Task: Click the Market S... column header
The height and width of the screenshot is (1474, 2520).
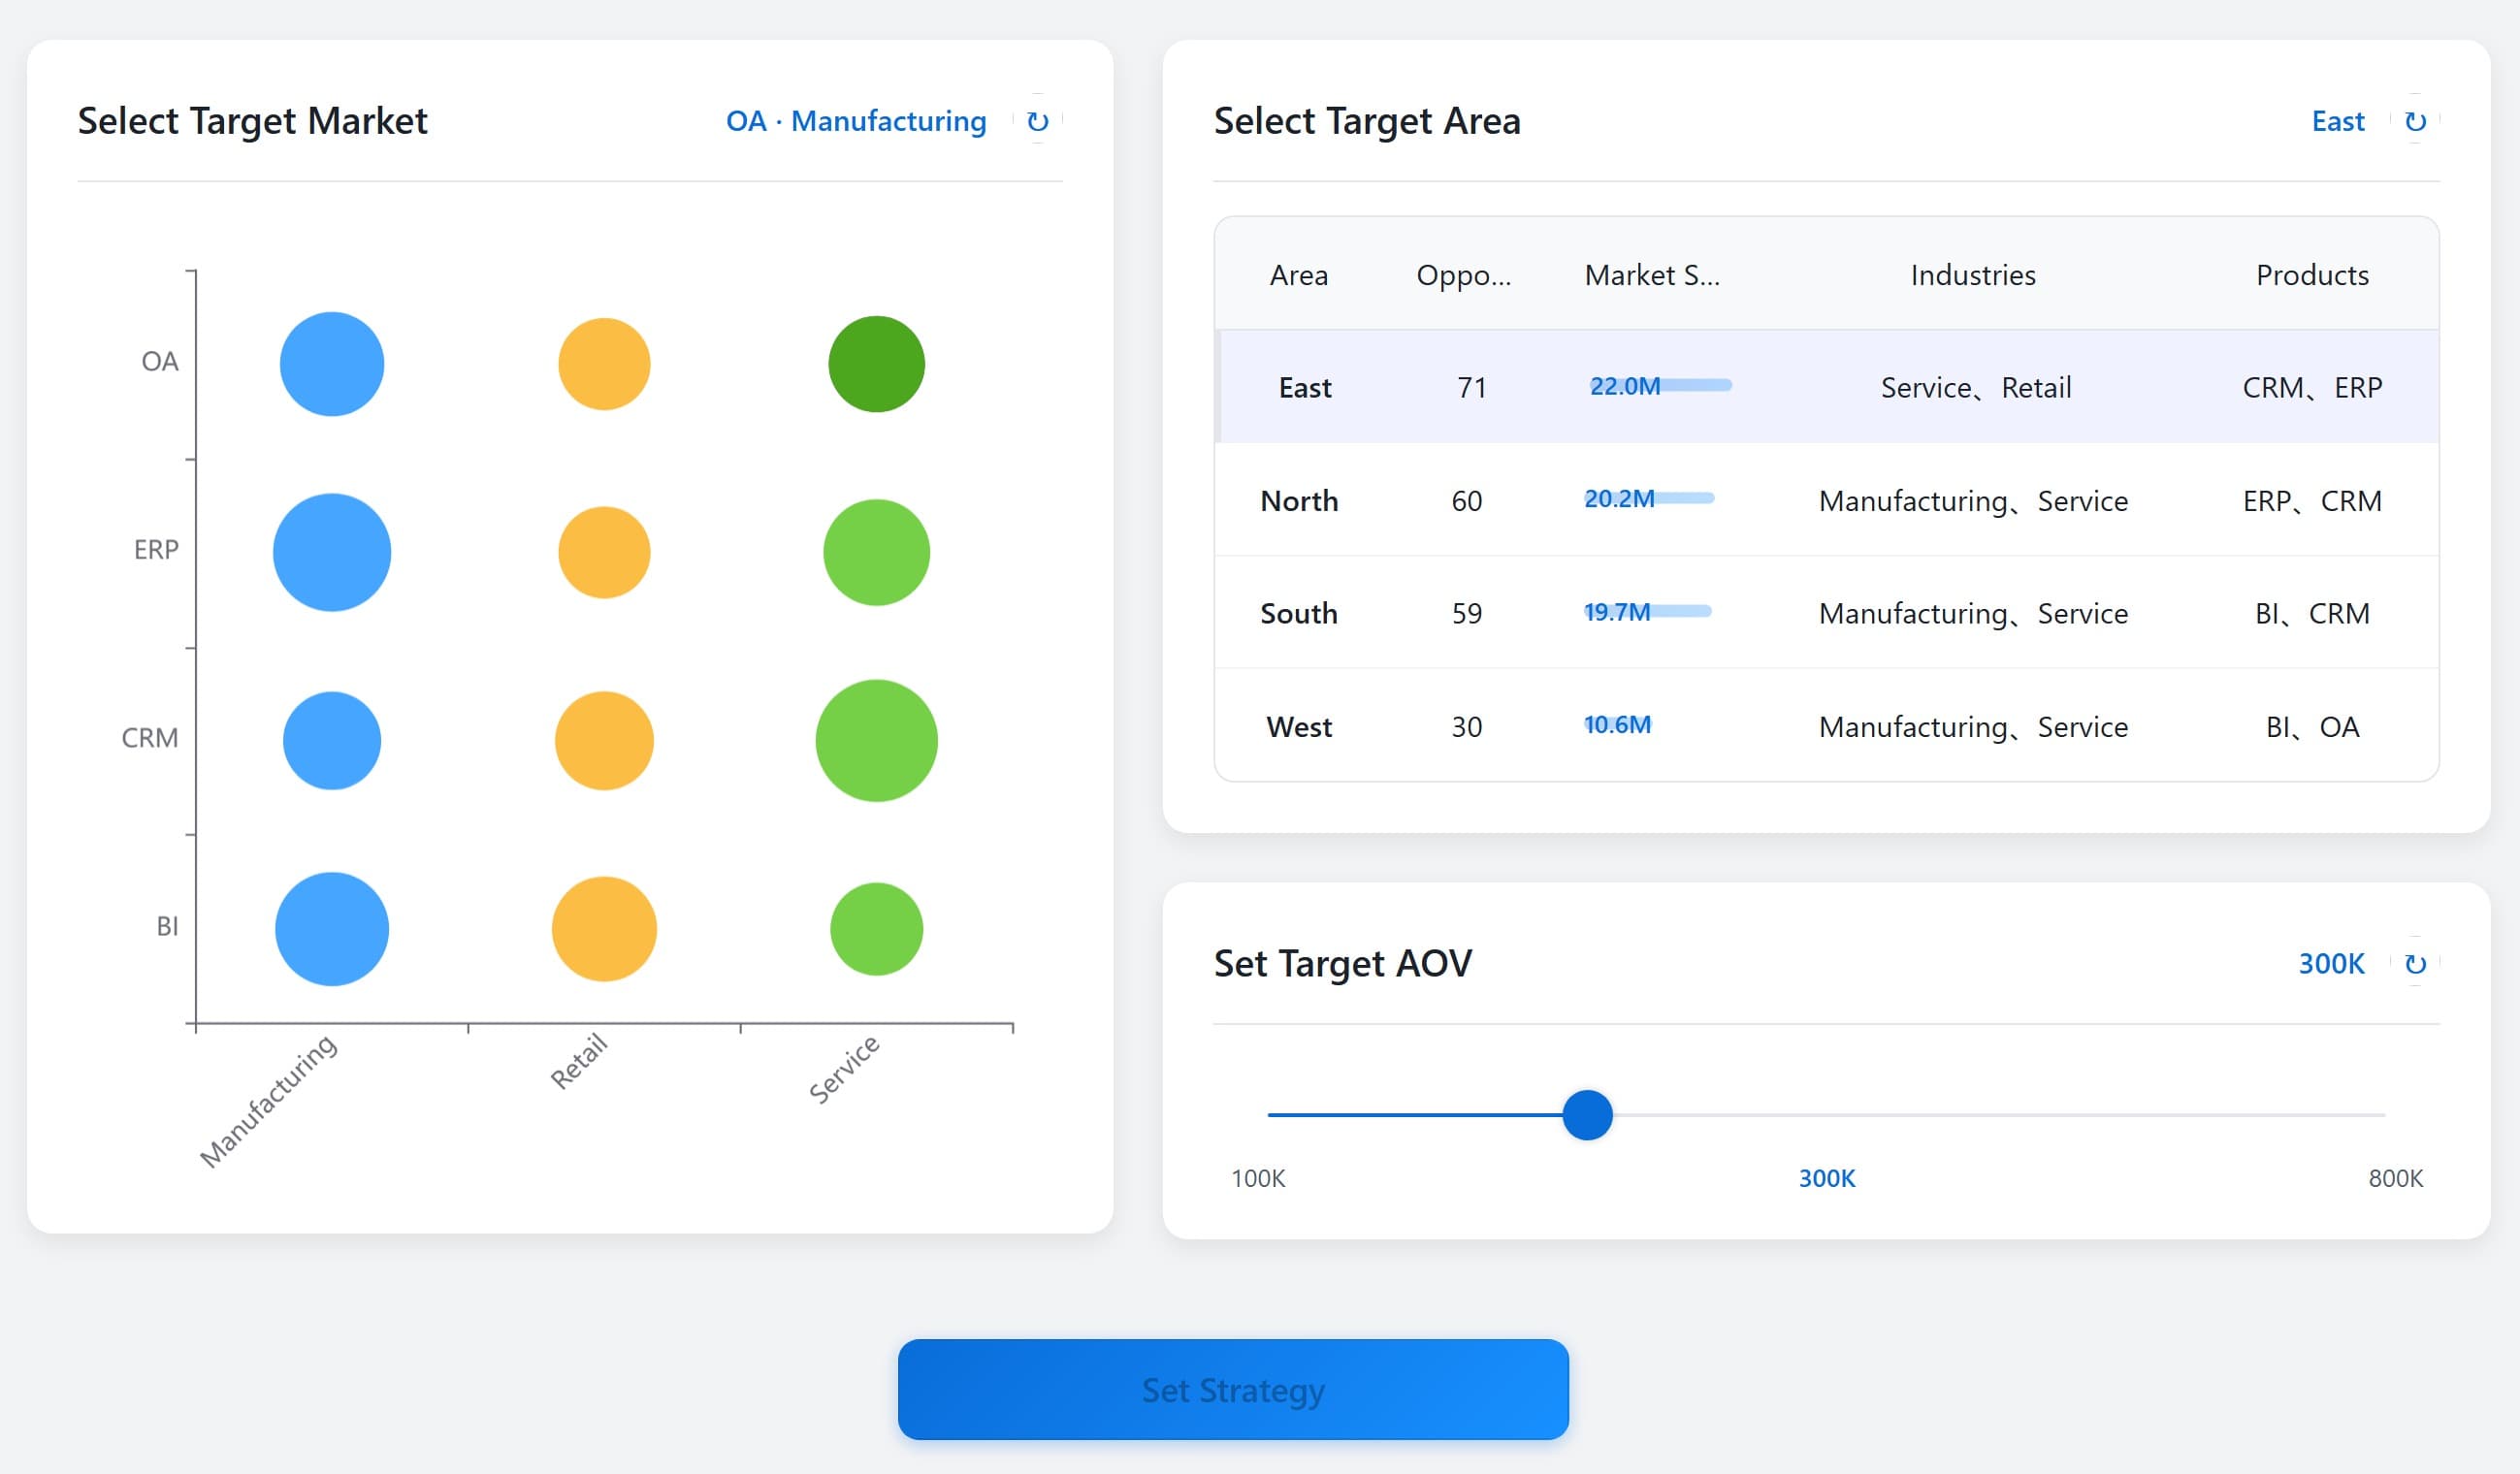Action: click(x=1651, y=275)
